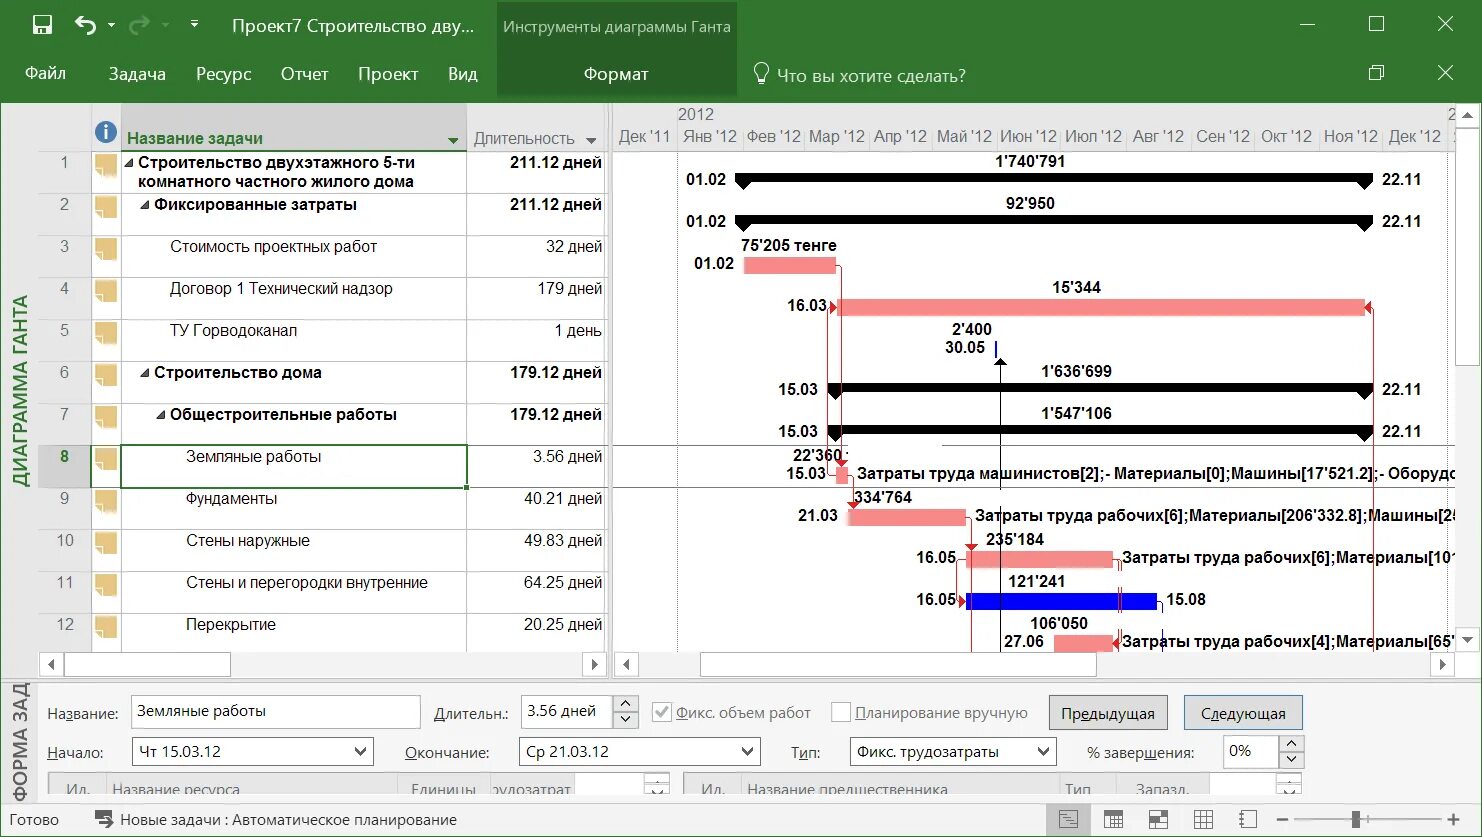Adjust the timeline zoom slider in status bar

coord(1355,820)
